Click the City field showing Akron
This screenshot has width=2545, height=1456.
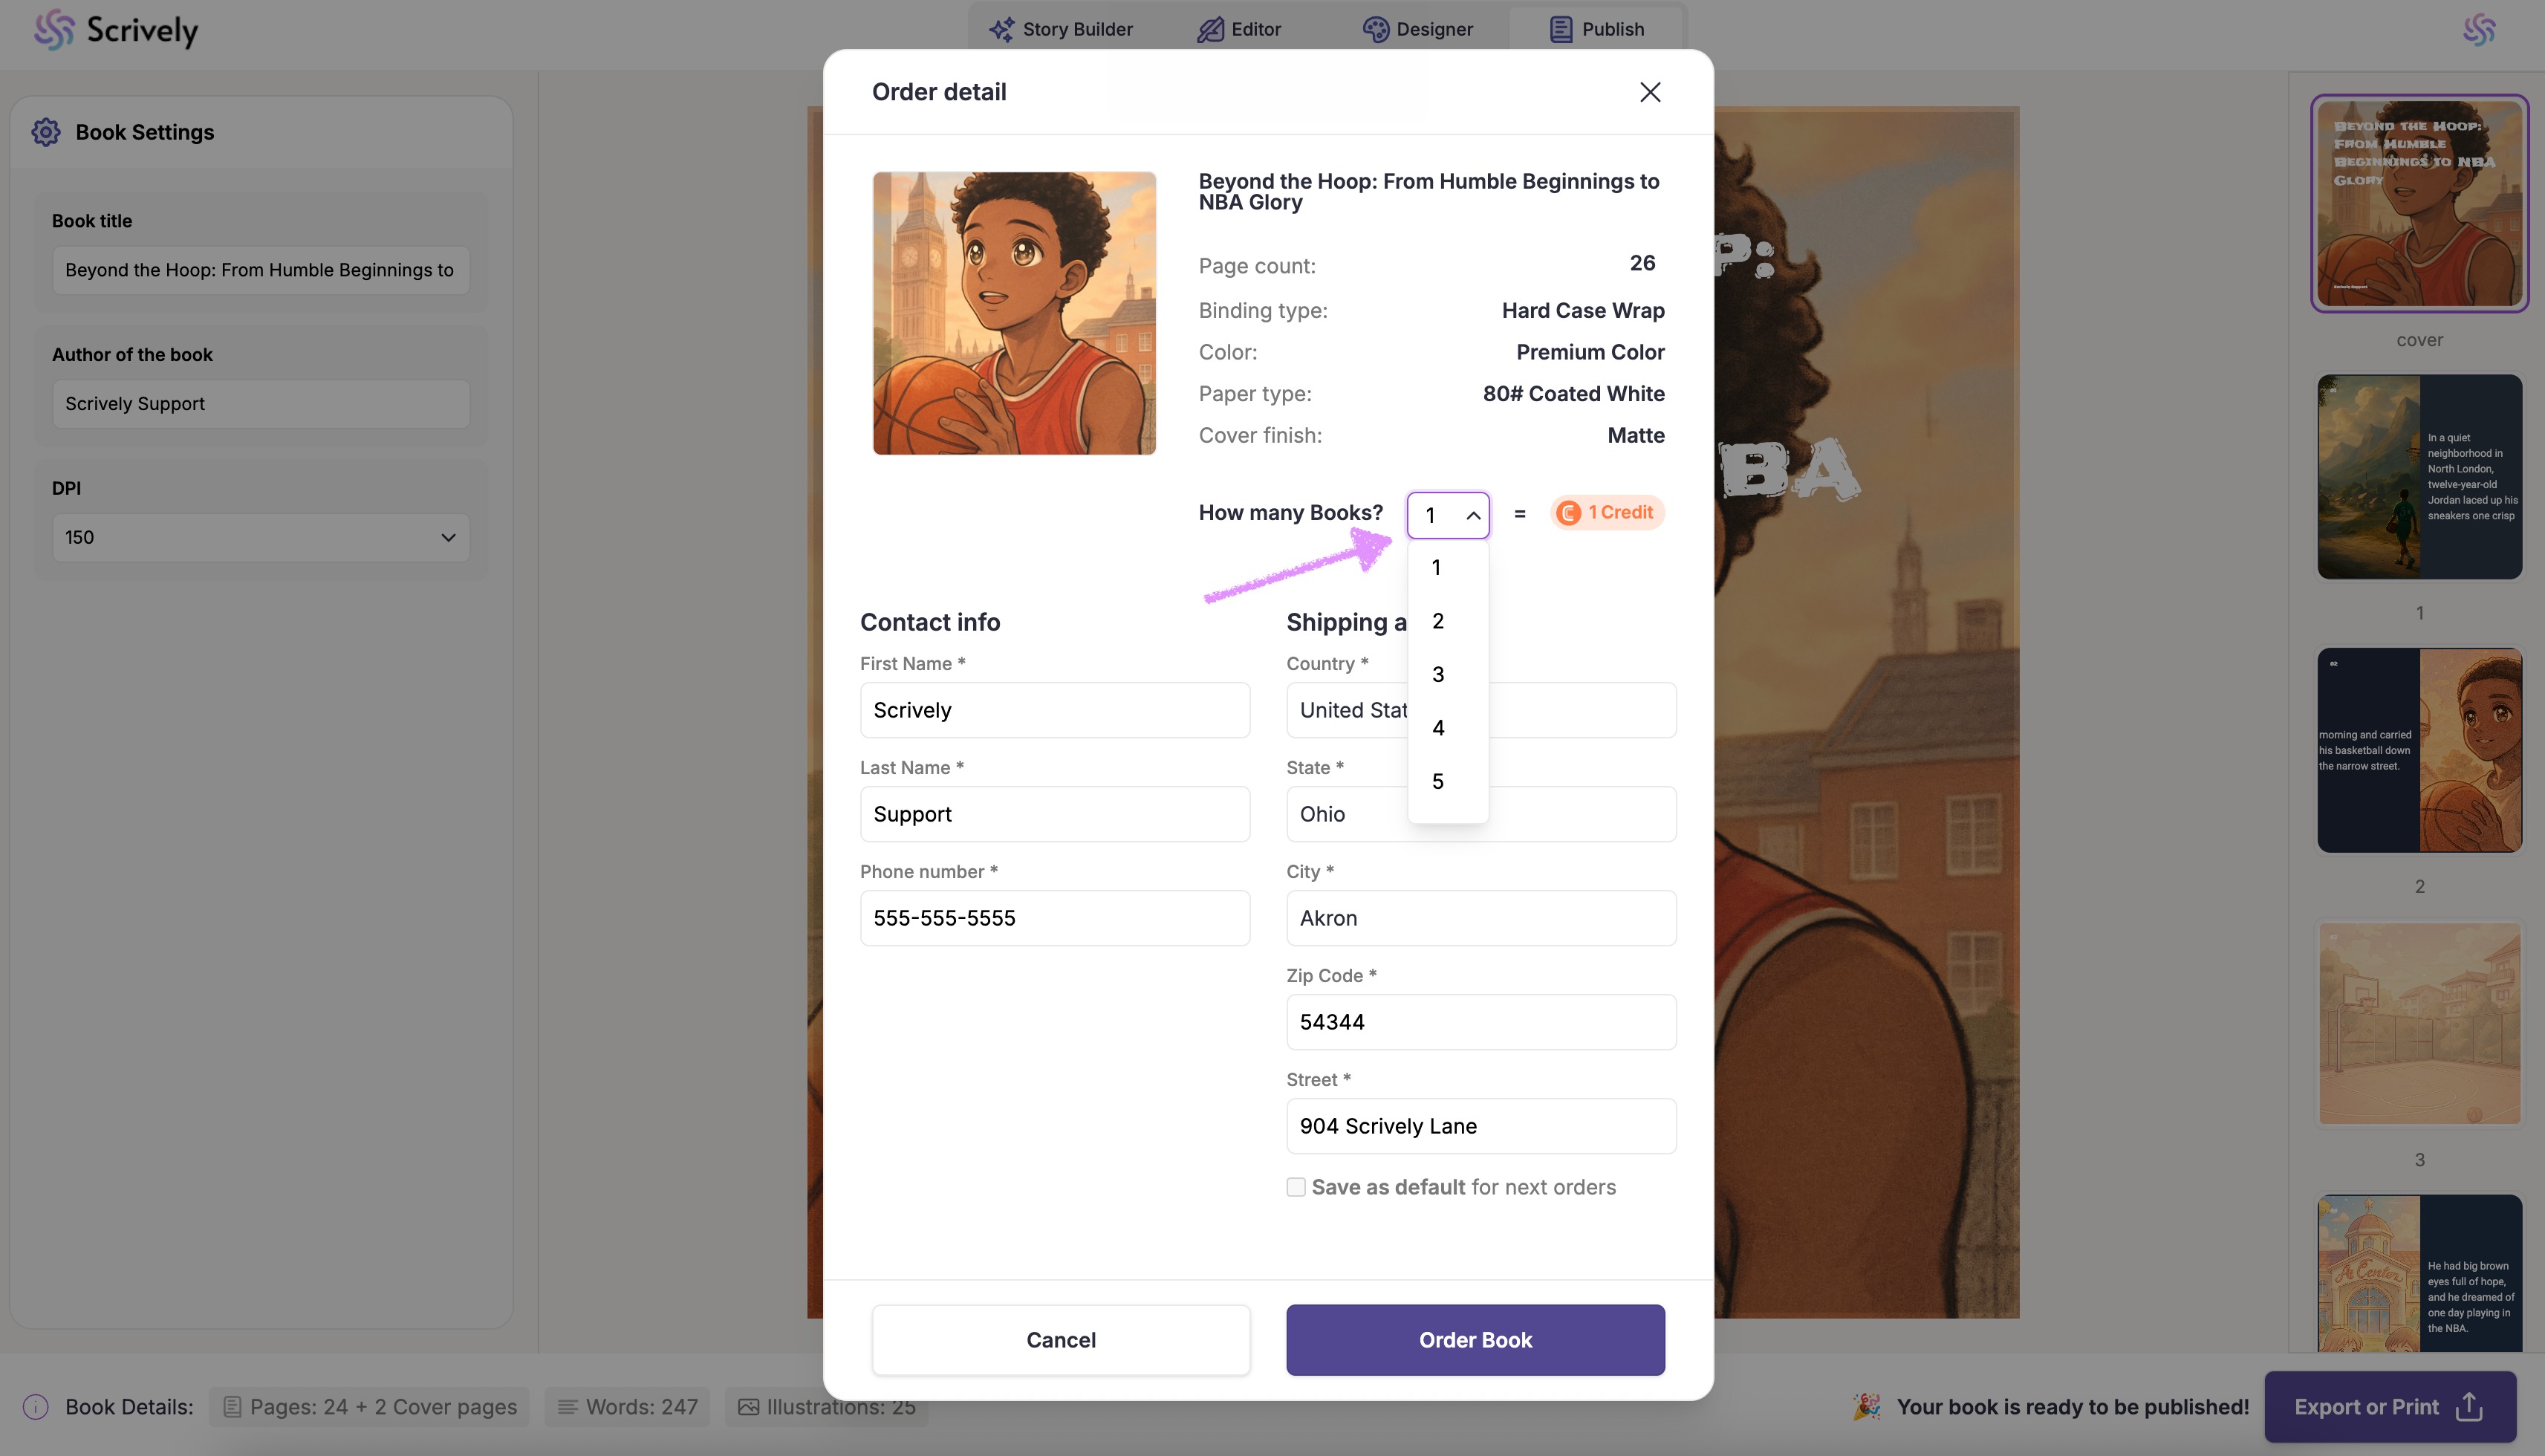1481,918
